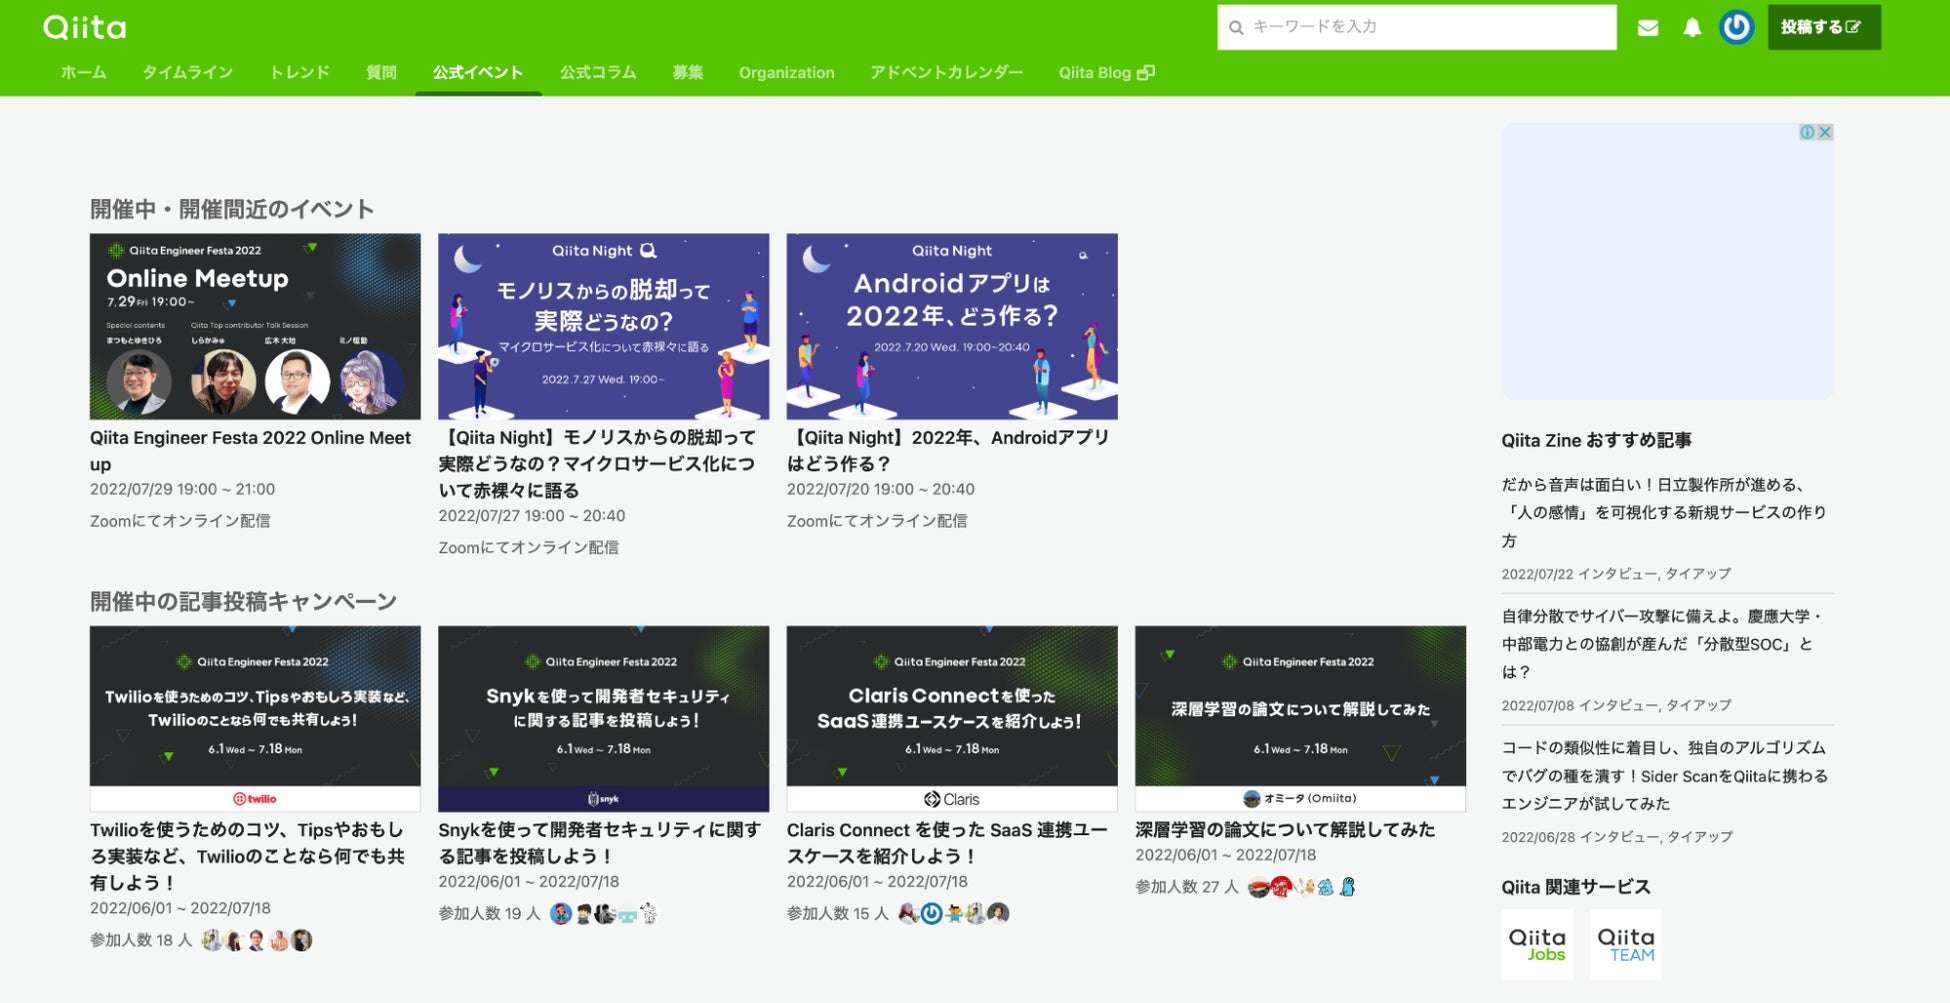Viewport: 1950px width, 1003px height.
Task: Click the 参加人数 27 人 text
Action: pyautogui.click(x=1186, y=887)
